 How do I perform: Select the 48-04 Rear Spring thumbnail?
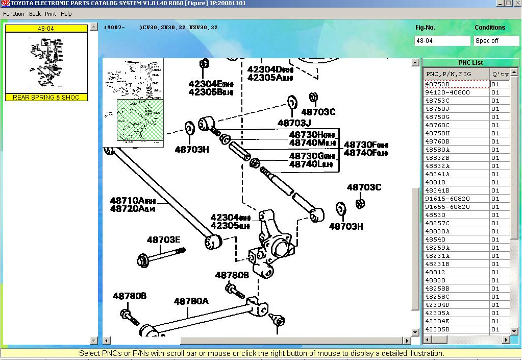(46, 62)
